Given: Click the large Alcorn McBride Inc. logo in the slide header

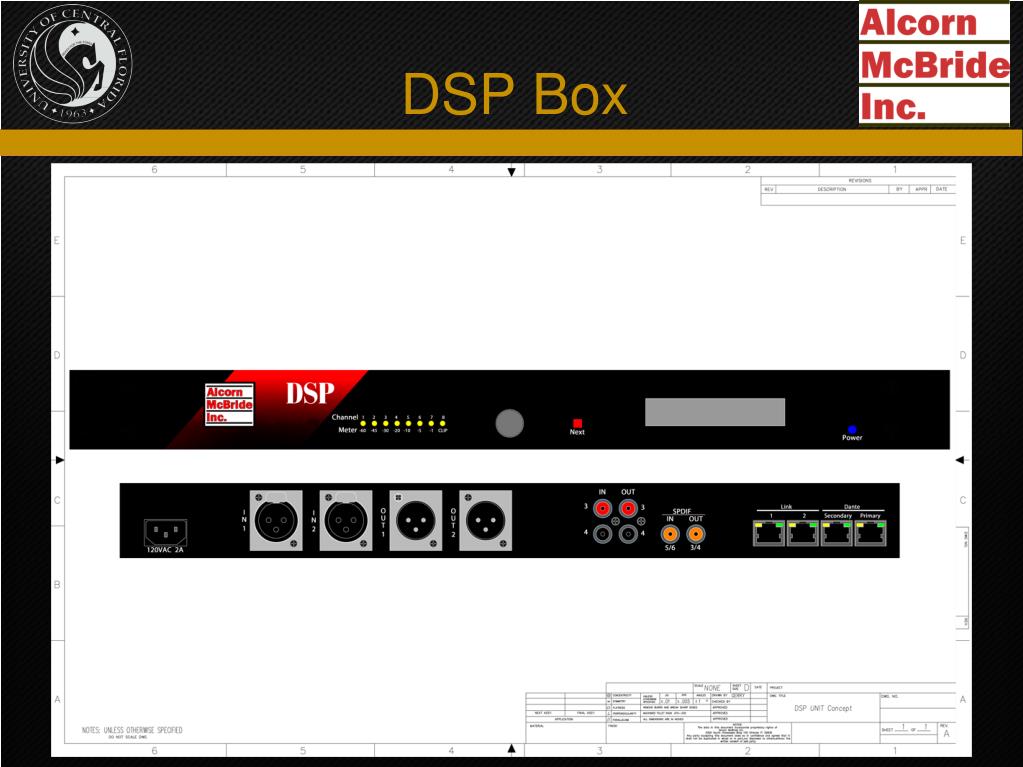Looking at the screenshot, I should coord(934,64).
